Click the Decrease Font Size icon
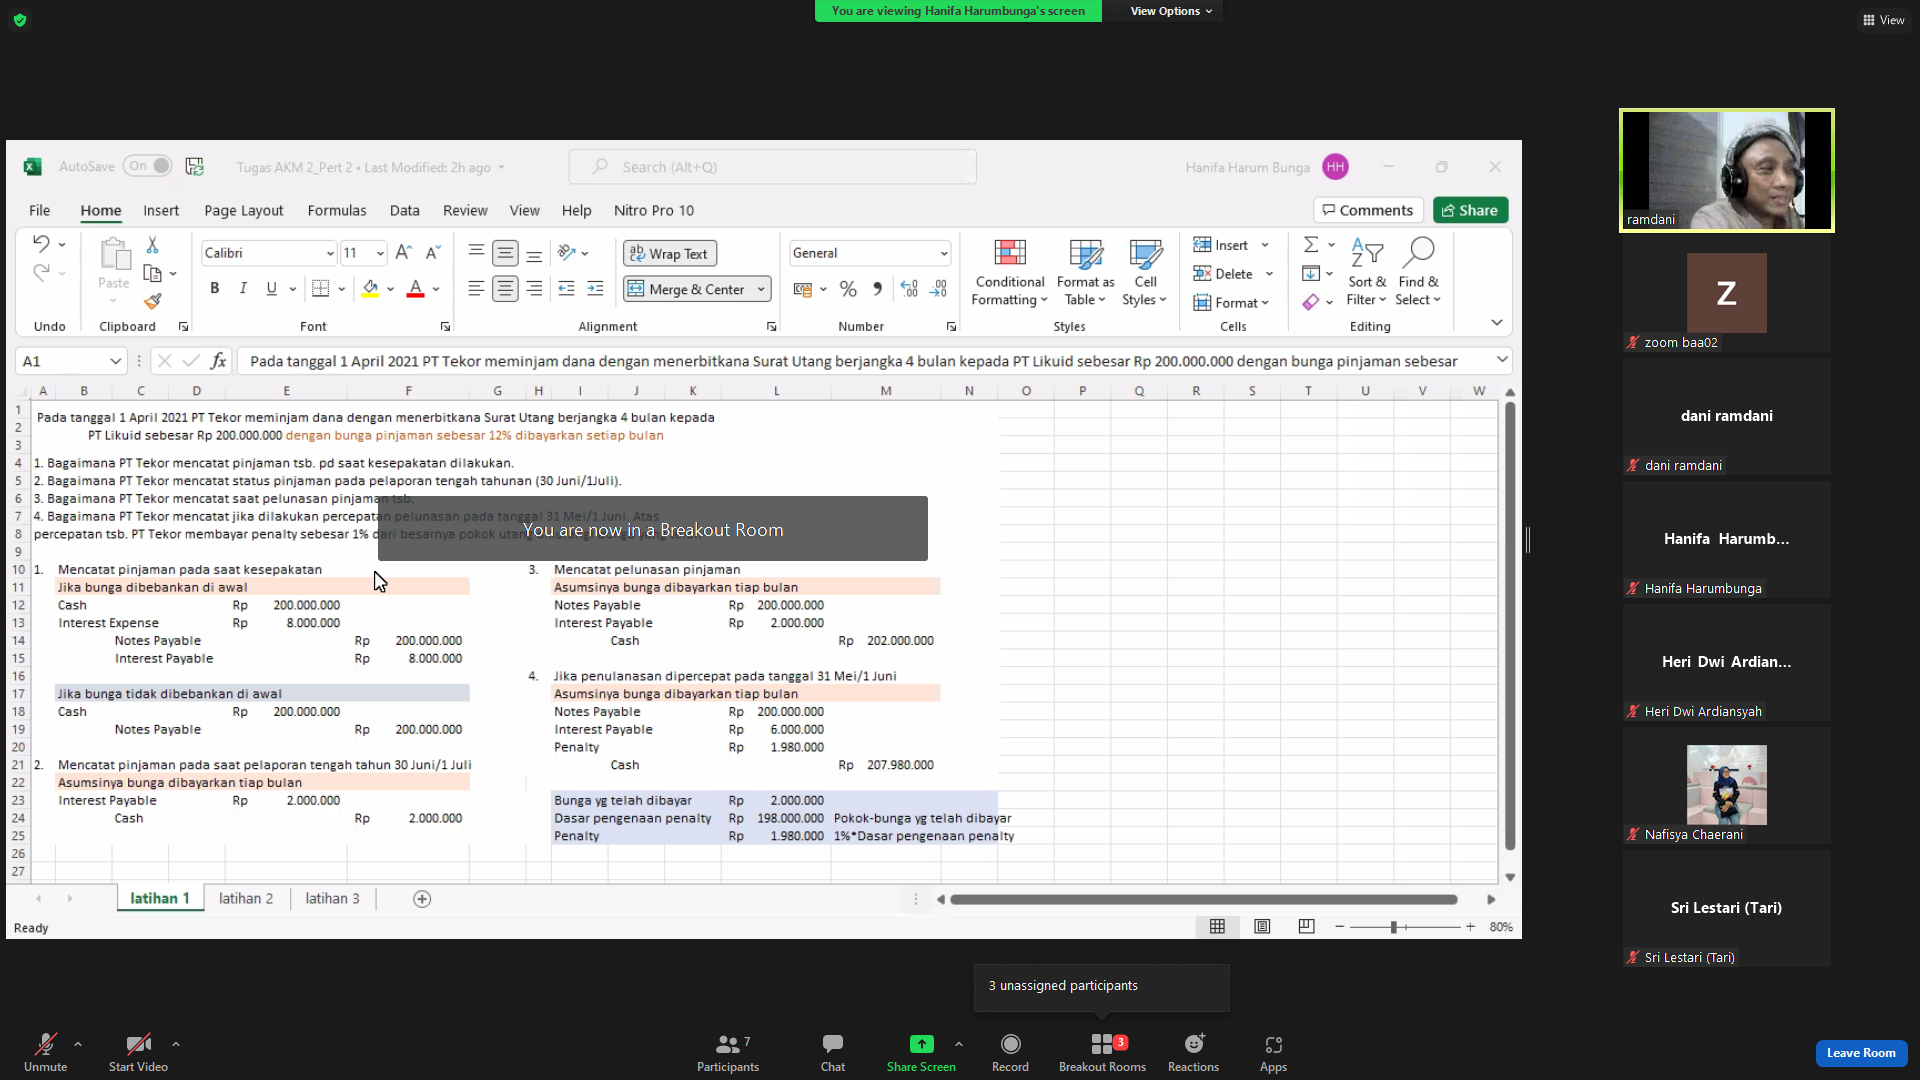The height and width of the screenshot is (1080, 1920). pos(432,253)
